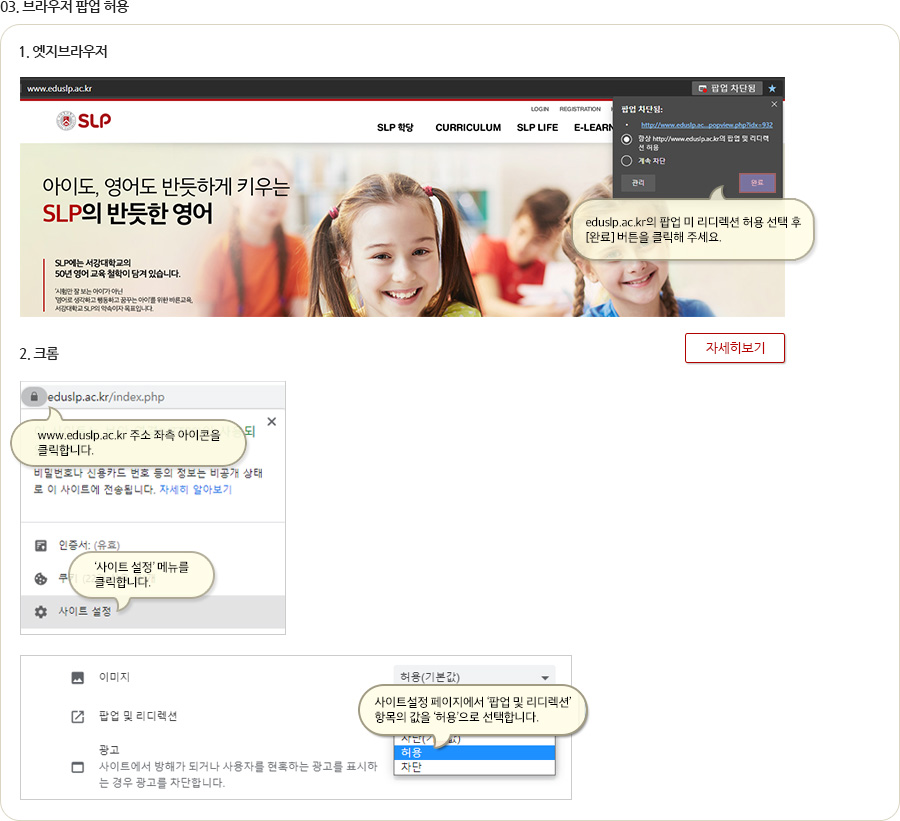Image resolution: width=900 pixels, height=821 pixels.
Task: Click the REGISTRATION link
Action: pos(580,109)
